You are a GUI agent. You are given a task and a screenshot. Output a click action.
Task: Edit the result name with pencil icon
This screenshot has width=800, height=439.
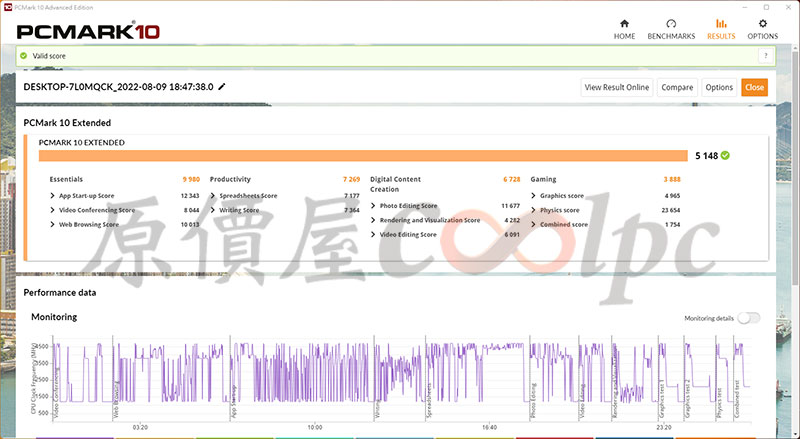(221, 87)
